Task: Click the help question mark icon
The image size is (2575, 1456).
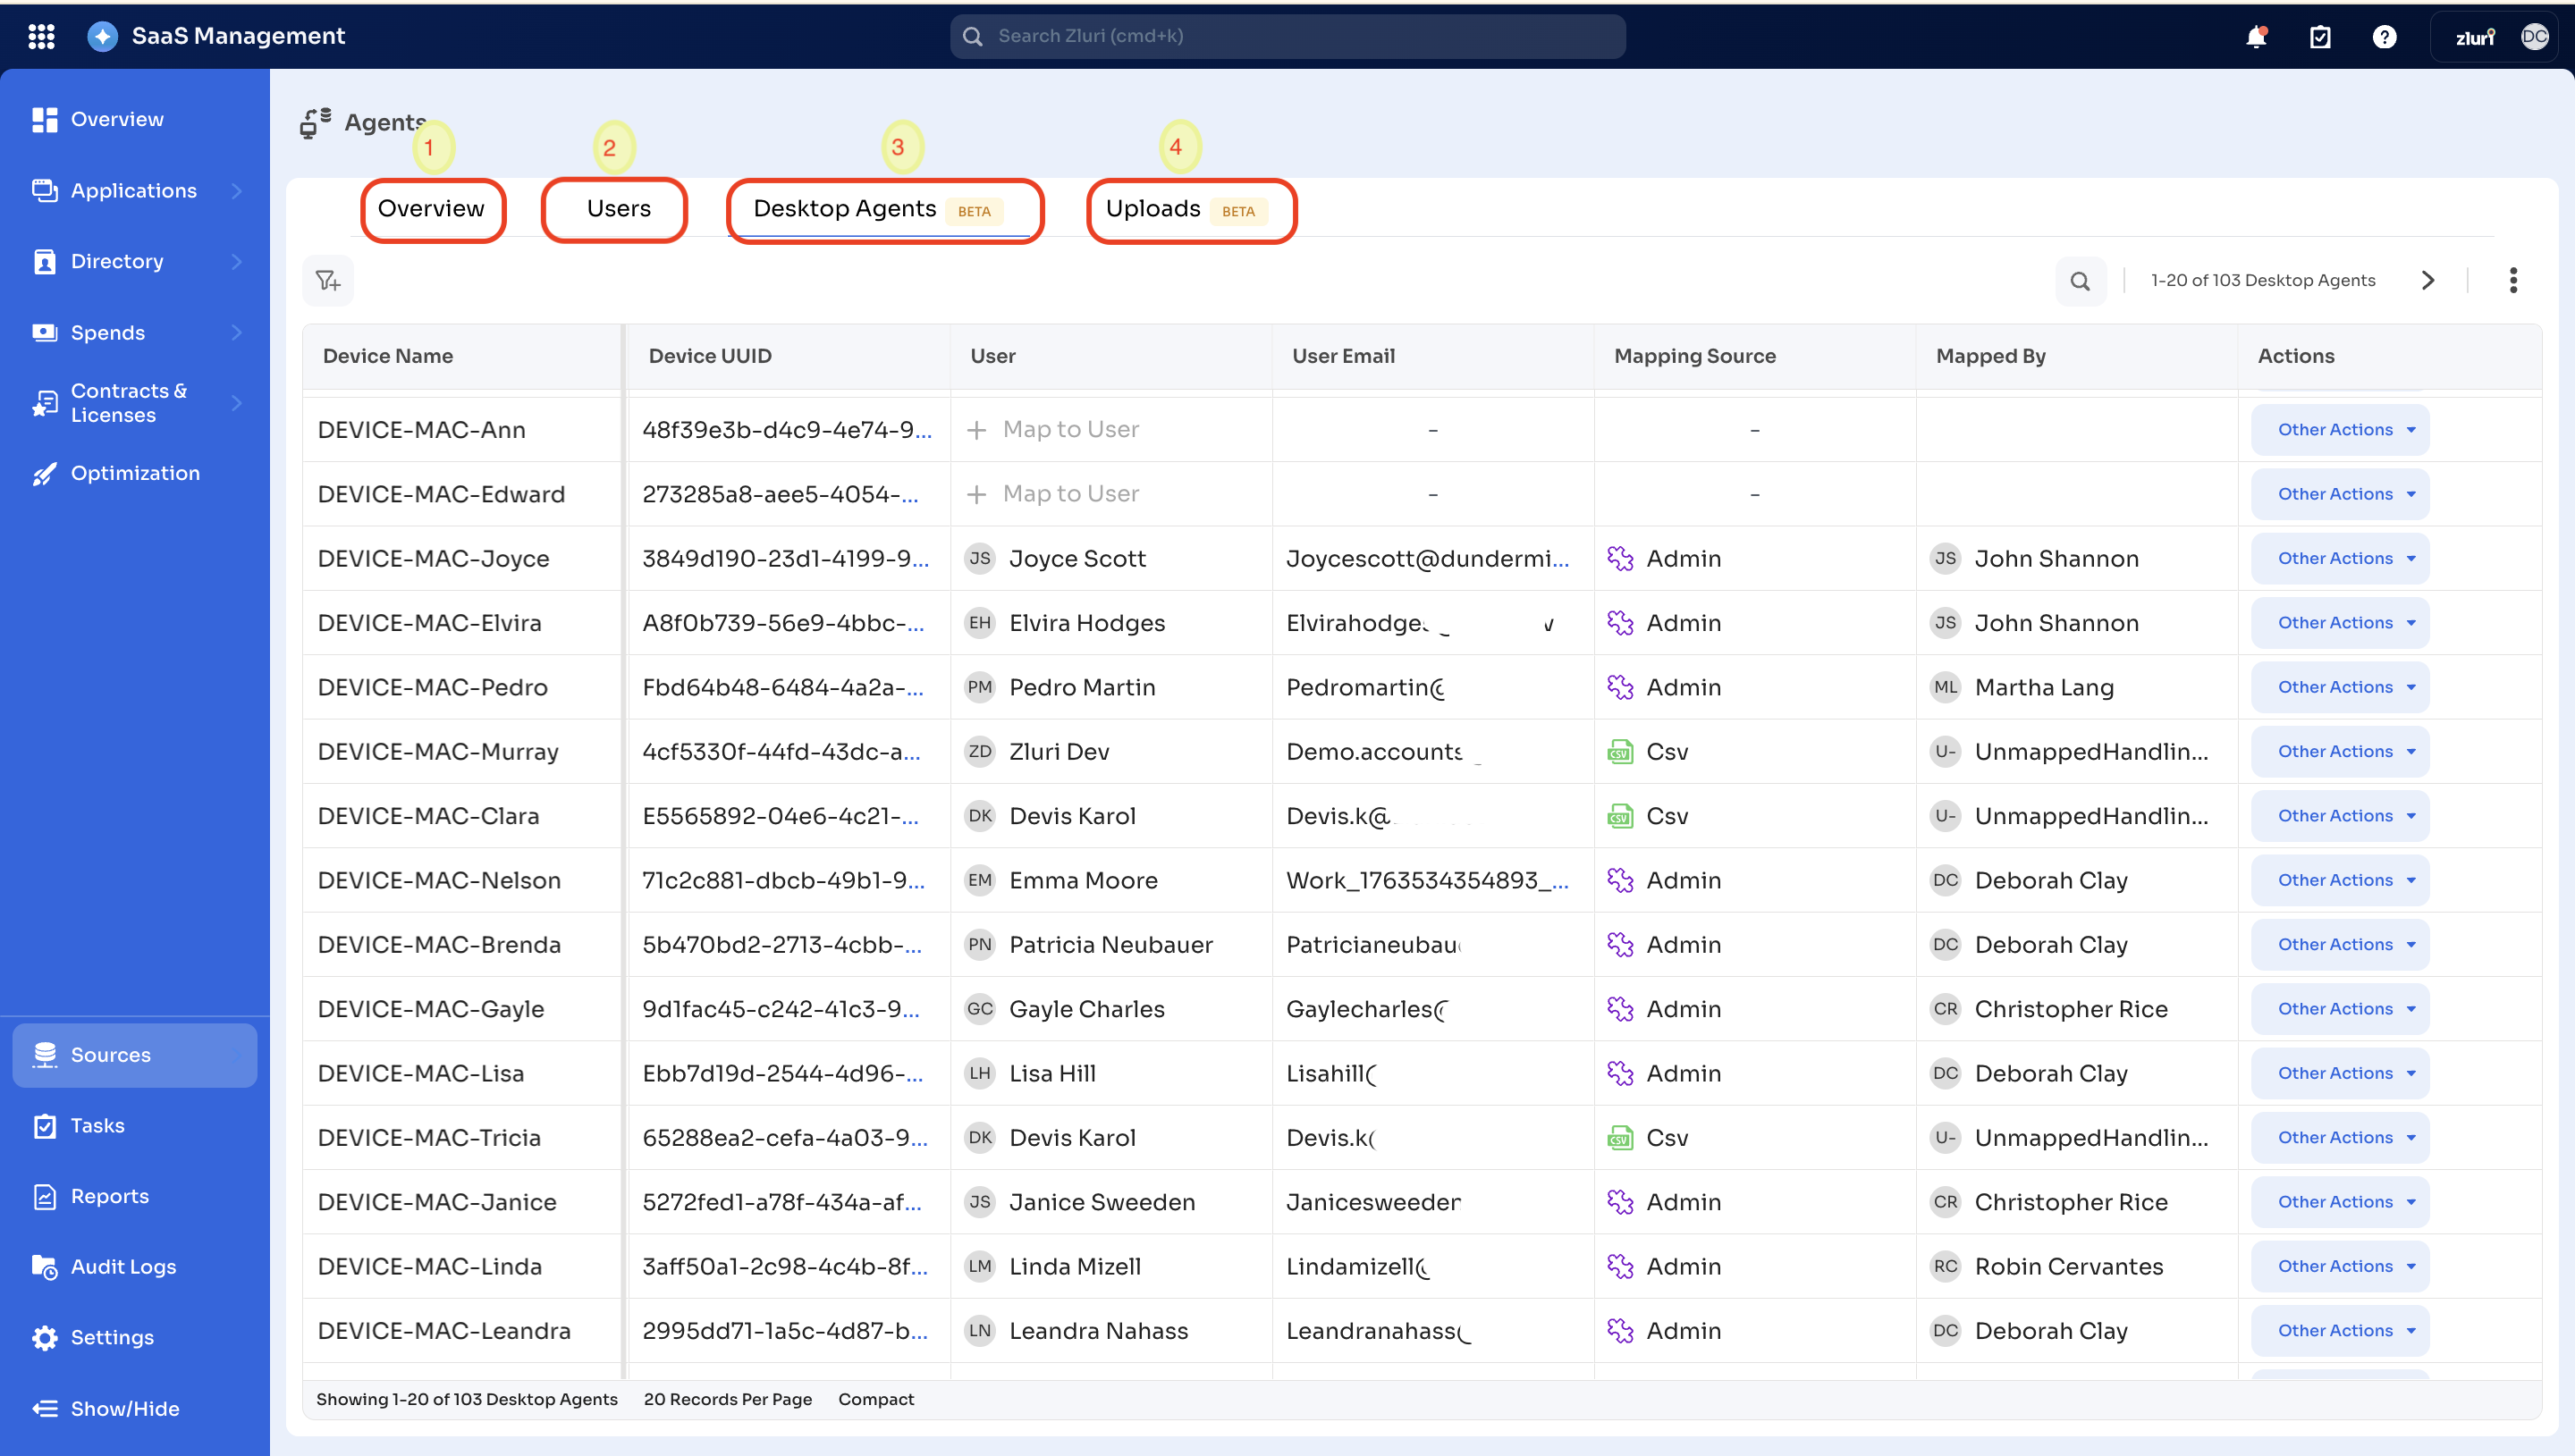Action: (x=2384, y=37)
